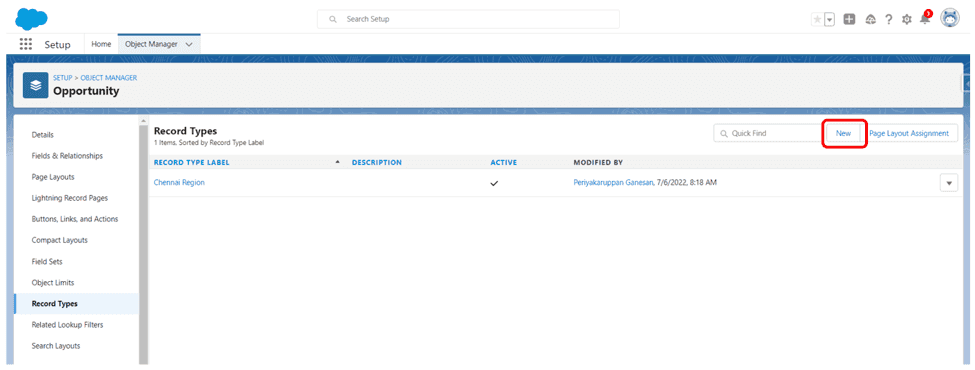
Task: Click the favorites star icon
Action: pyautogui.click(x=817, y=19)
